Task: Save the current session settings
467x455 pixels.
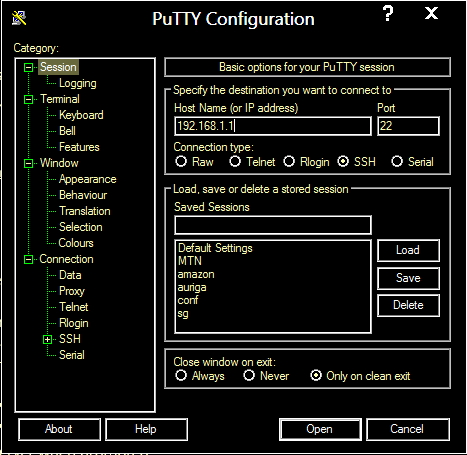Action: (x=408, y=278)
